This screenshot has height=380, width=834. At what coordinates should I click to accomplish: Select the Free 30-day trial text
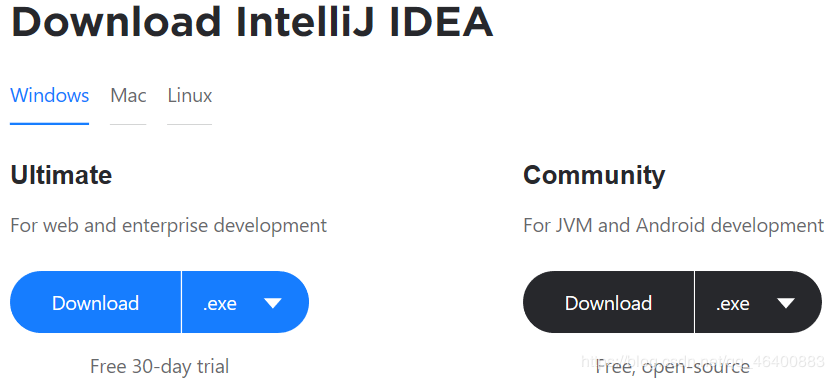(160, 366)
